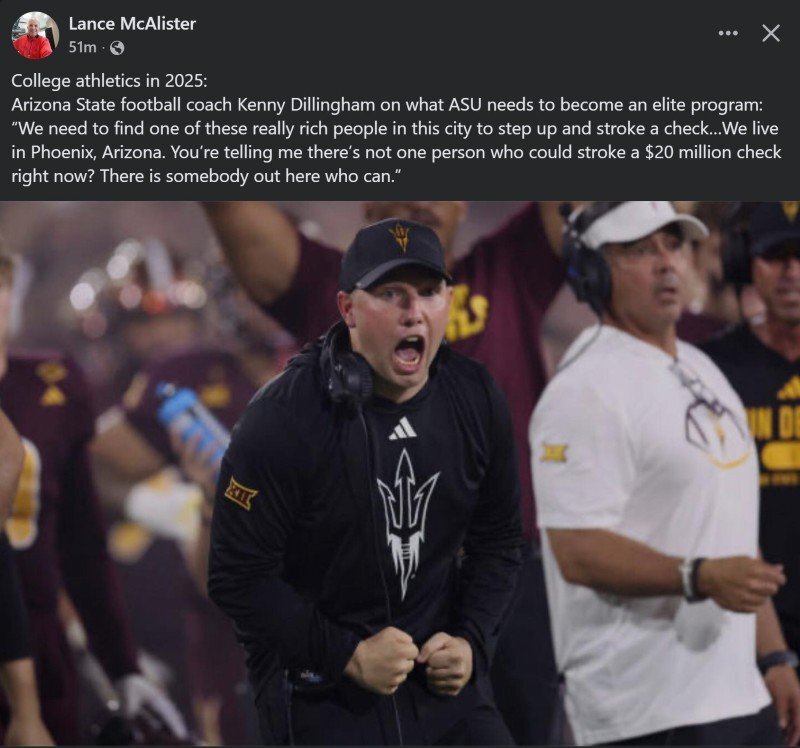Image resolution: width=800 pixels, height=748 pixels.
Task: Open the three-dot post options menu
Action: [728, 34]
